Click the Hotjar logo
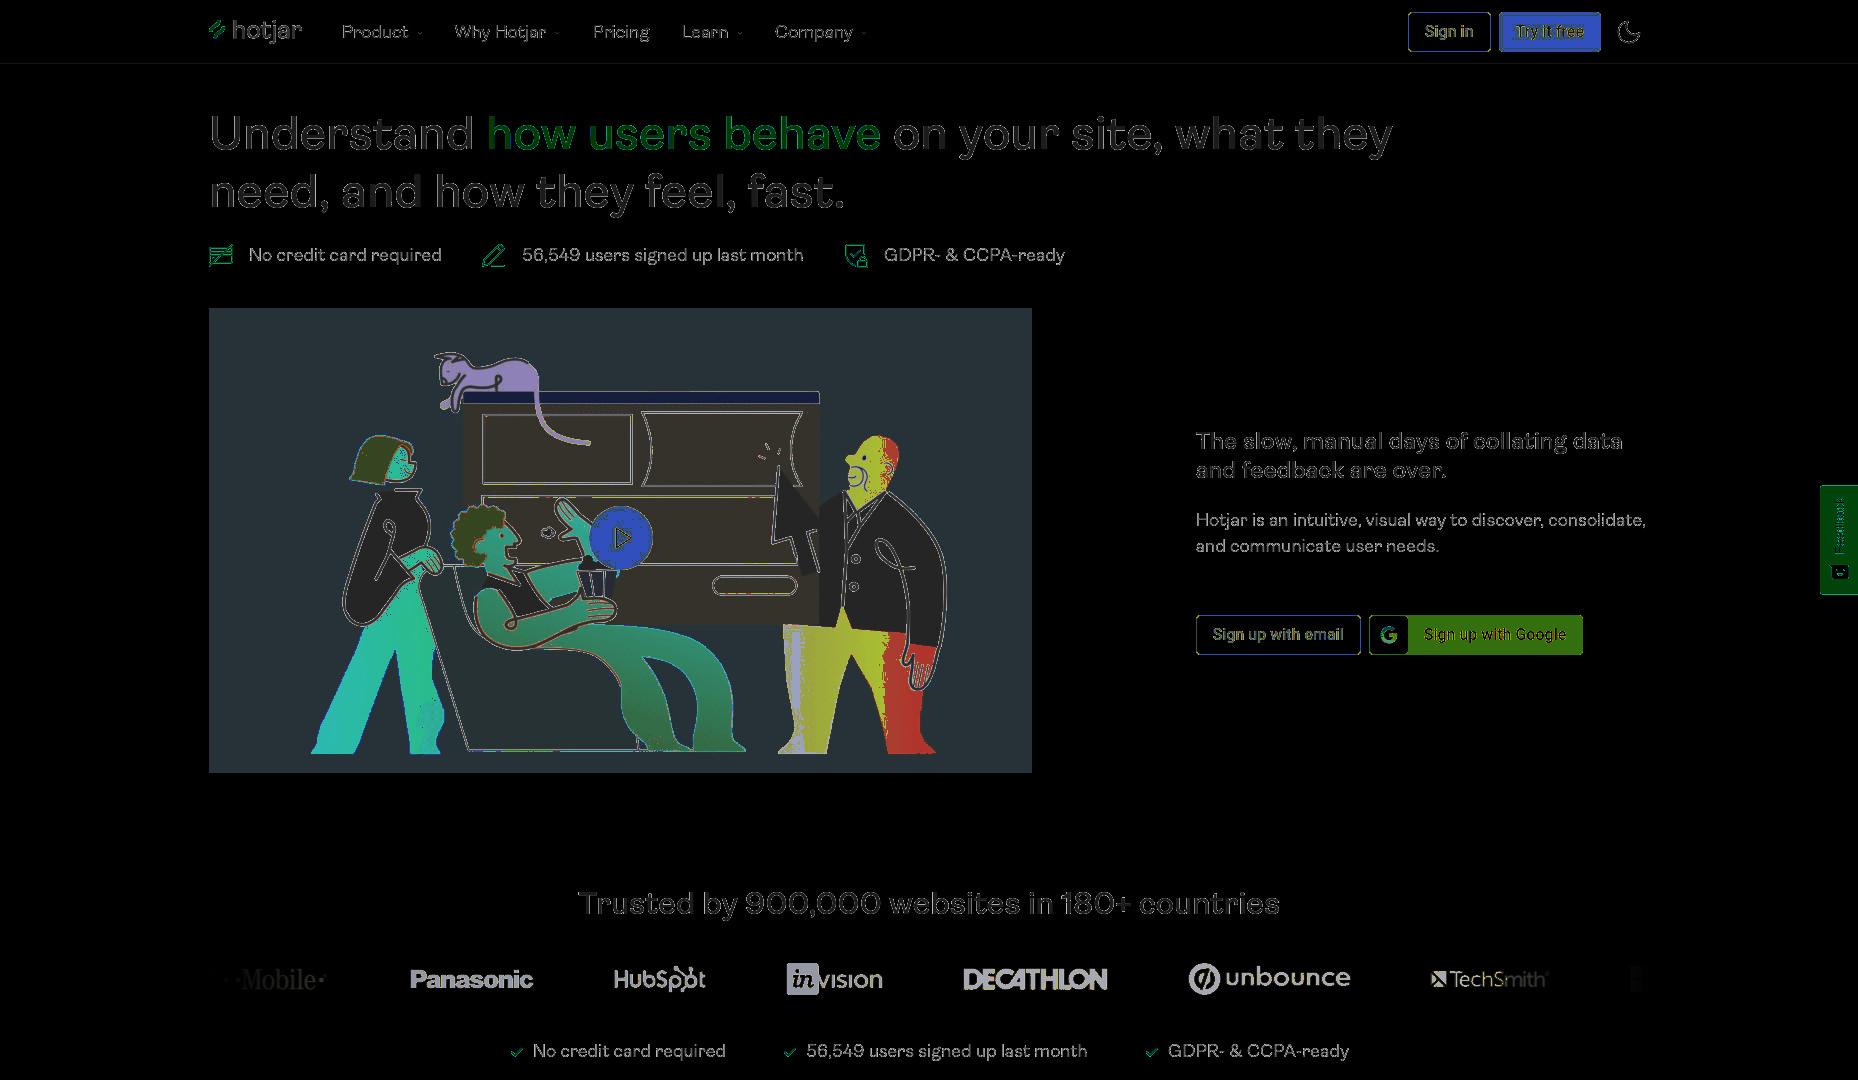The image size is (1858, 1080). tap(255, 31)
